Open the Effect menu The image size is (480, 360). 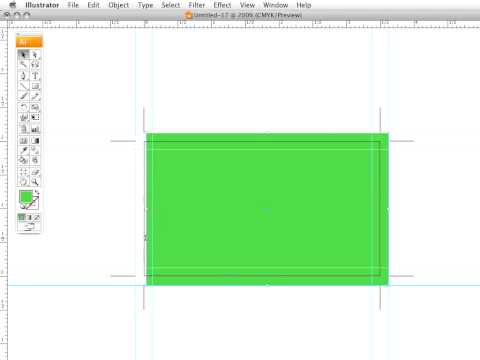pos(222,5)
